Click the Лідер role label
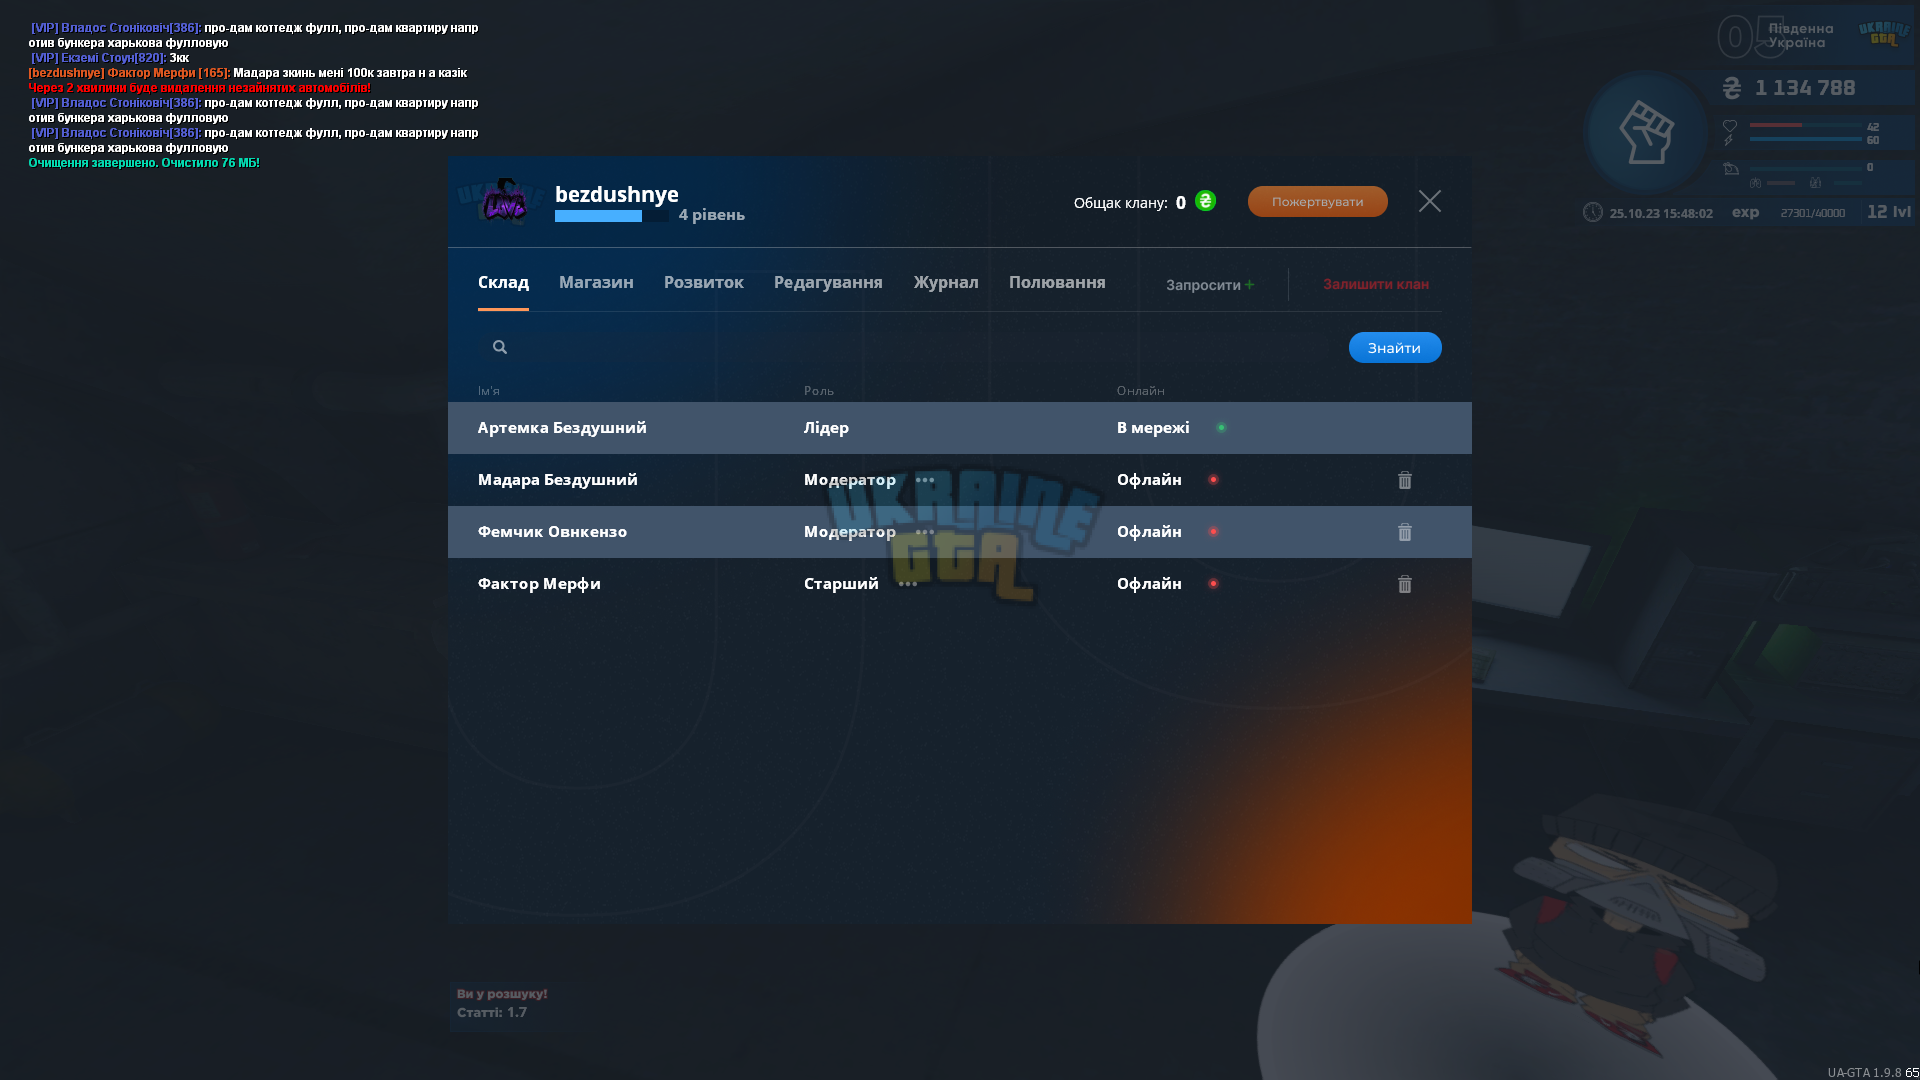 (826, 428)
